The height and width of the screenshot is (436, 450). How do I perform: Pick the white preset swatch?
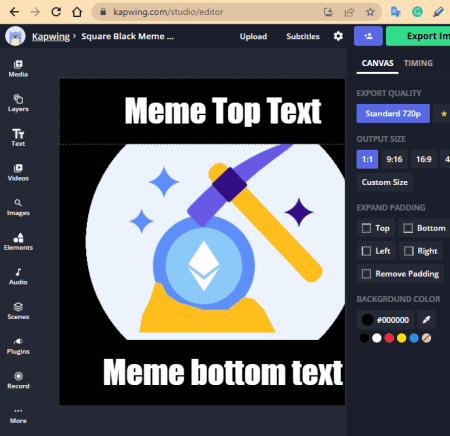tap(377, 338)
